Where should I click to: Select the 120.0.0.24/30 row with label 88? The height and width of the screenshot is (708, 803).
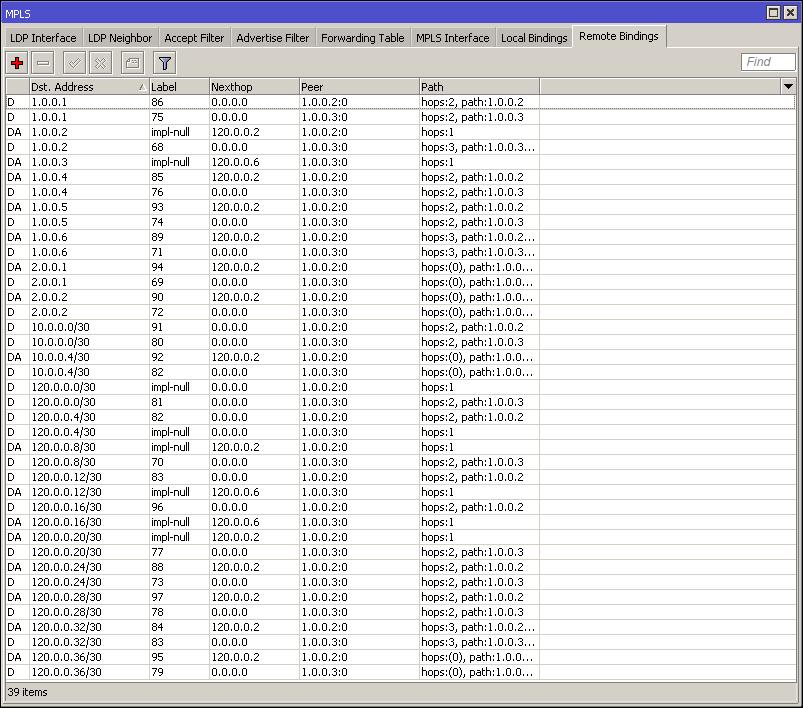click(x=400, y=567)
